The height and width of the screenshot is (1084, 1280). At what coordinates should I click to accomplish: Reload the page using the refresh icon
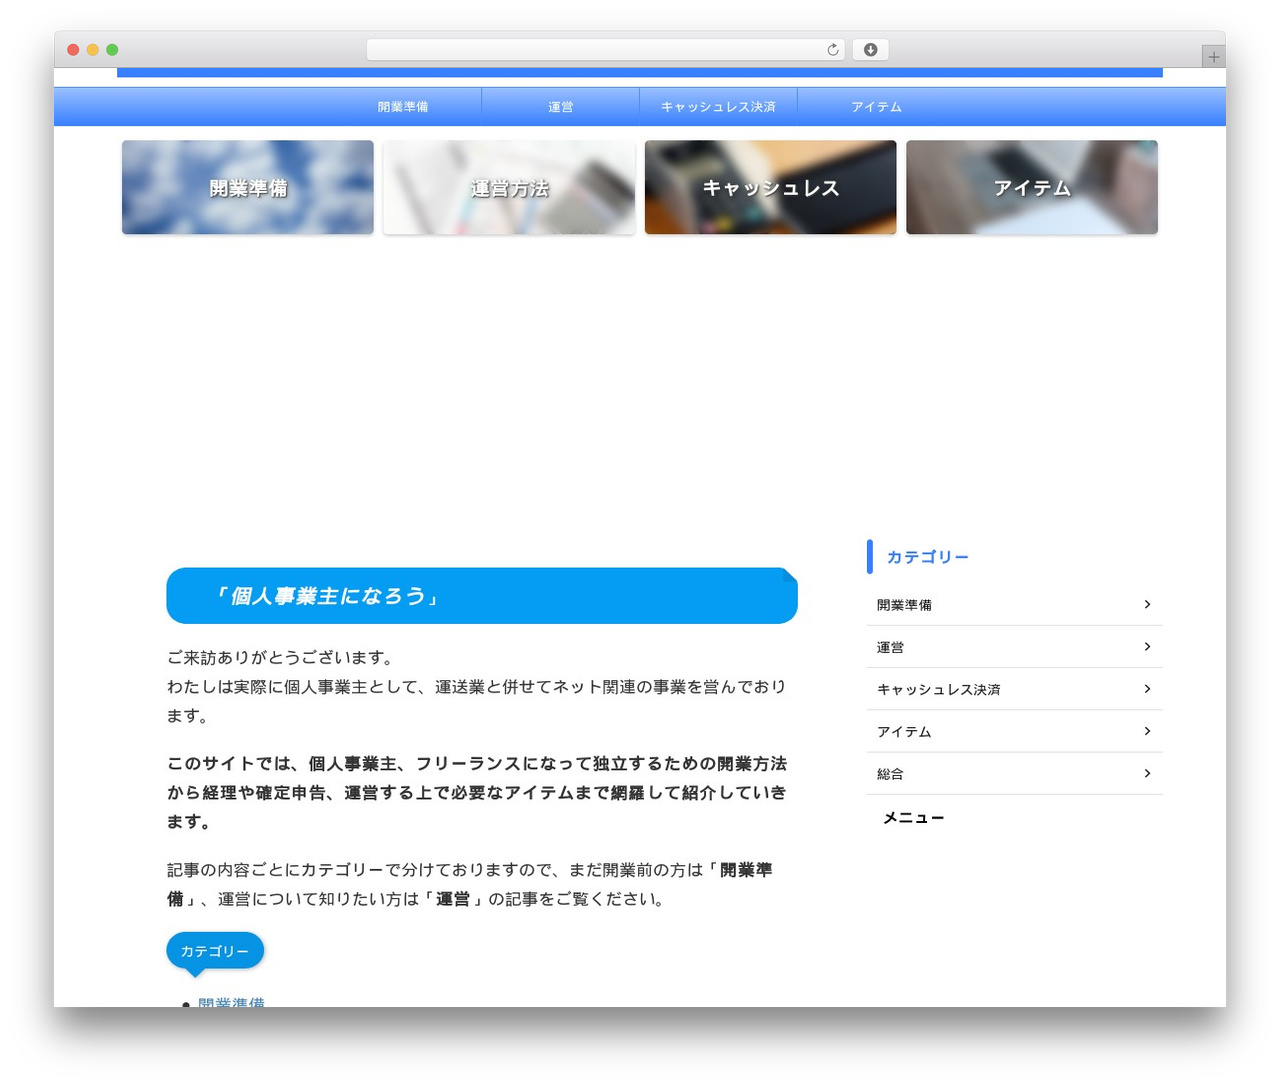point(833,50)
